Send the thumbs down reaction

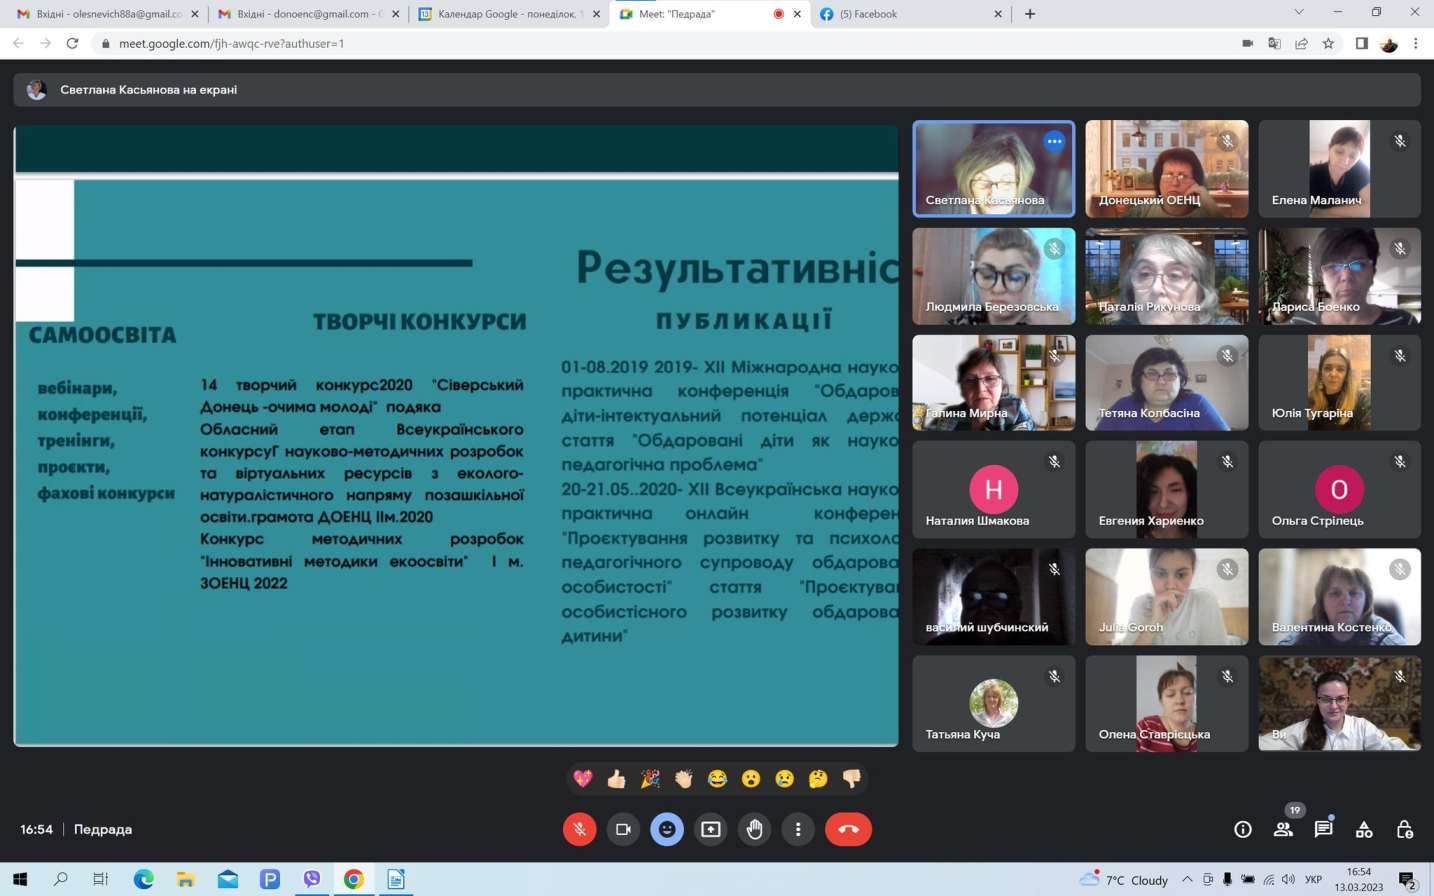point(852,778)
